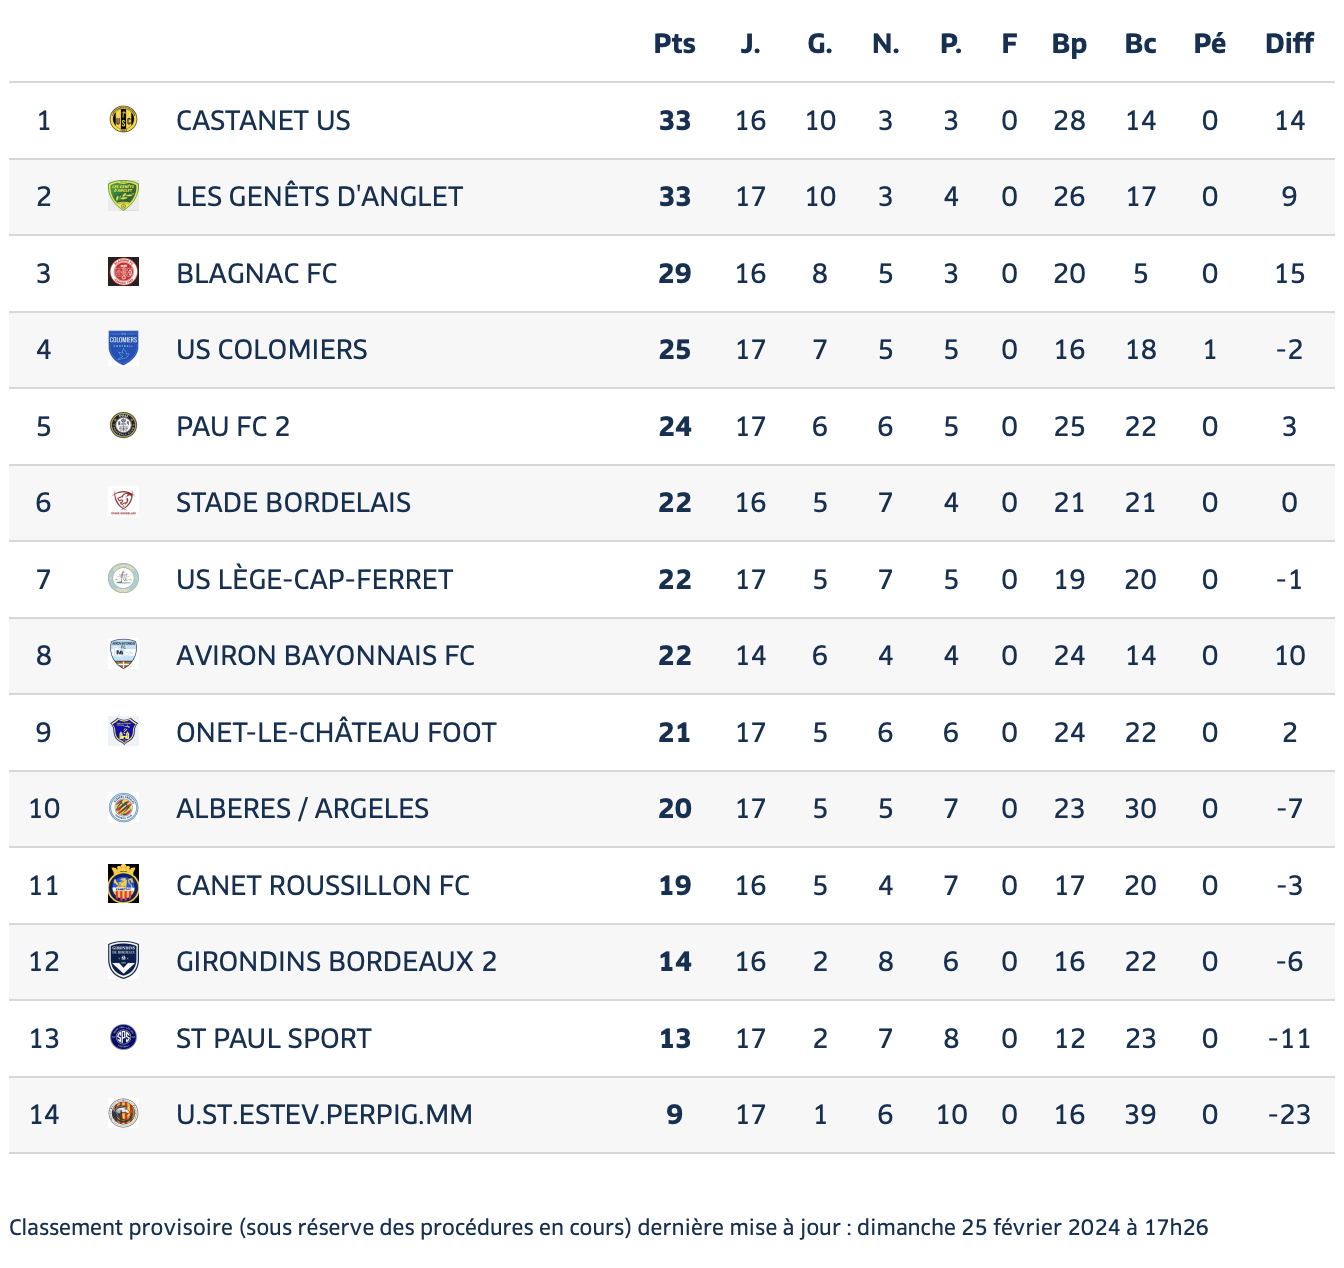Click the Blagnac FC red logo
Screen dimensions: 1344x1268
pos(123,272)
